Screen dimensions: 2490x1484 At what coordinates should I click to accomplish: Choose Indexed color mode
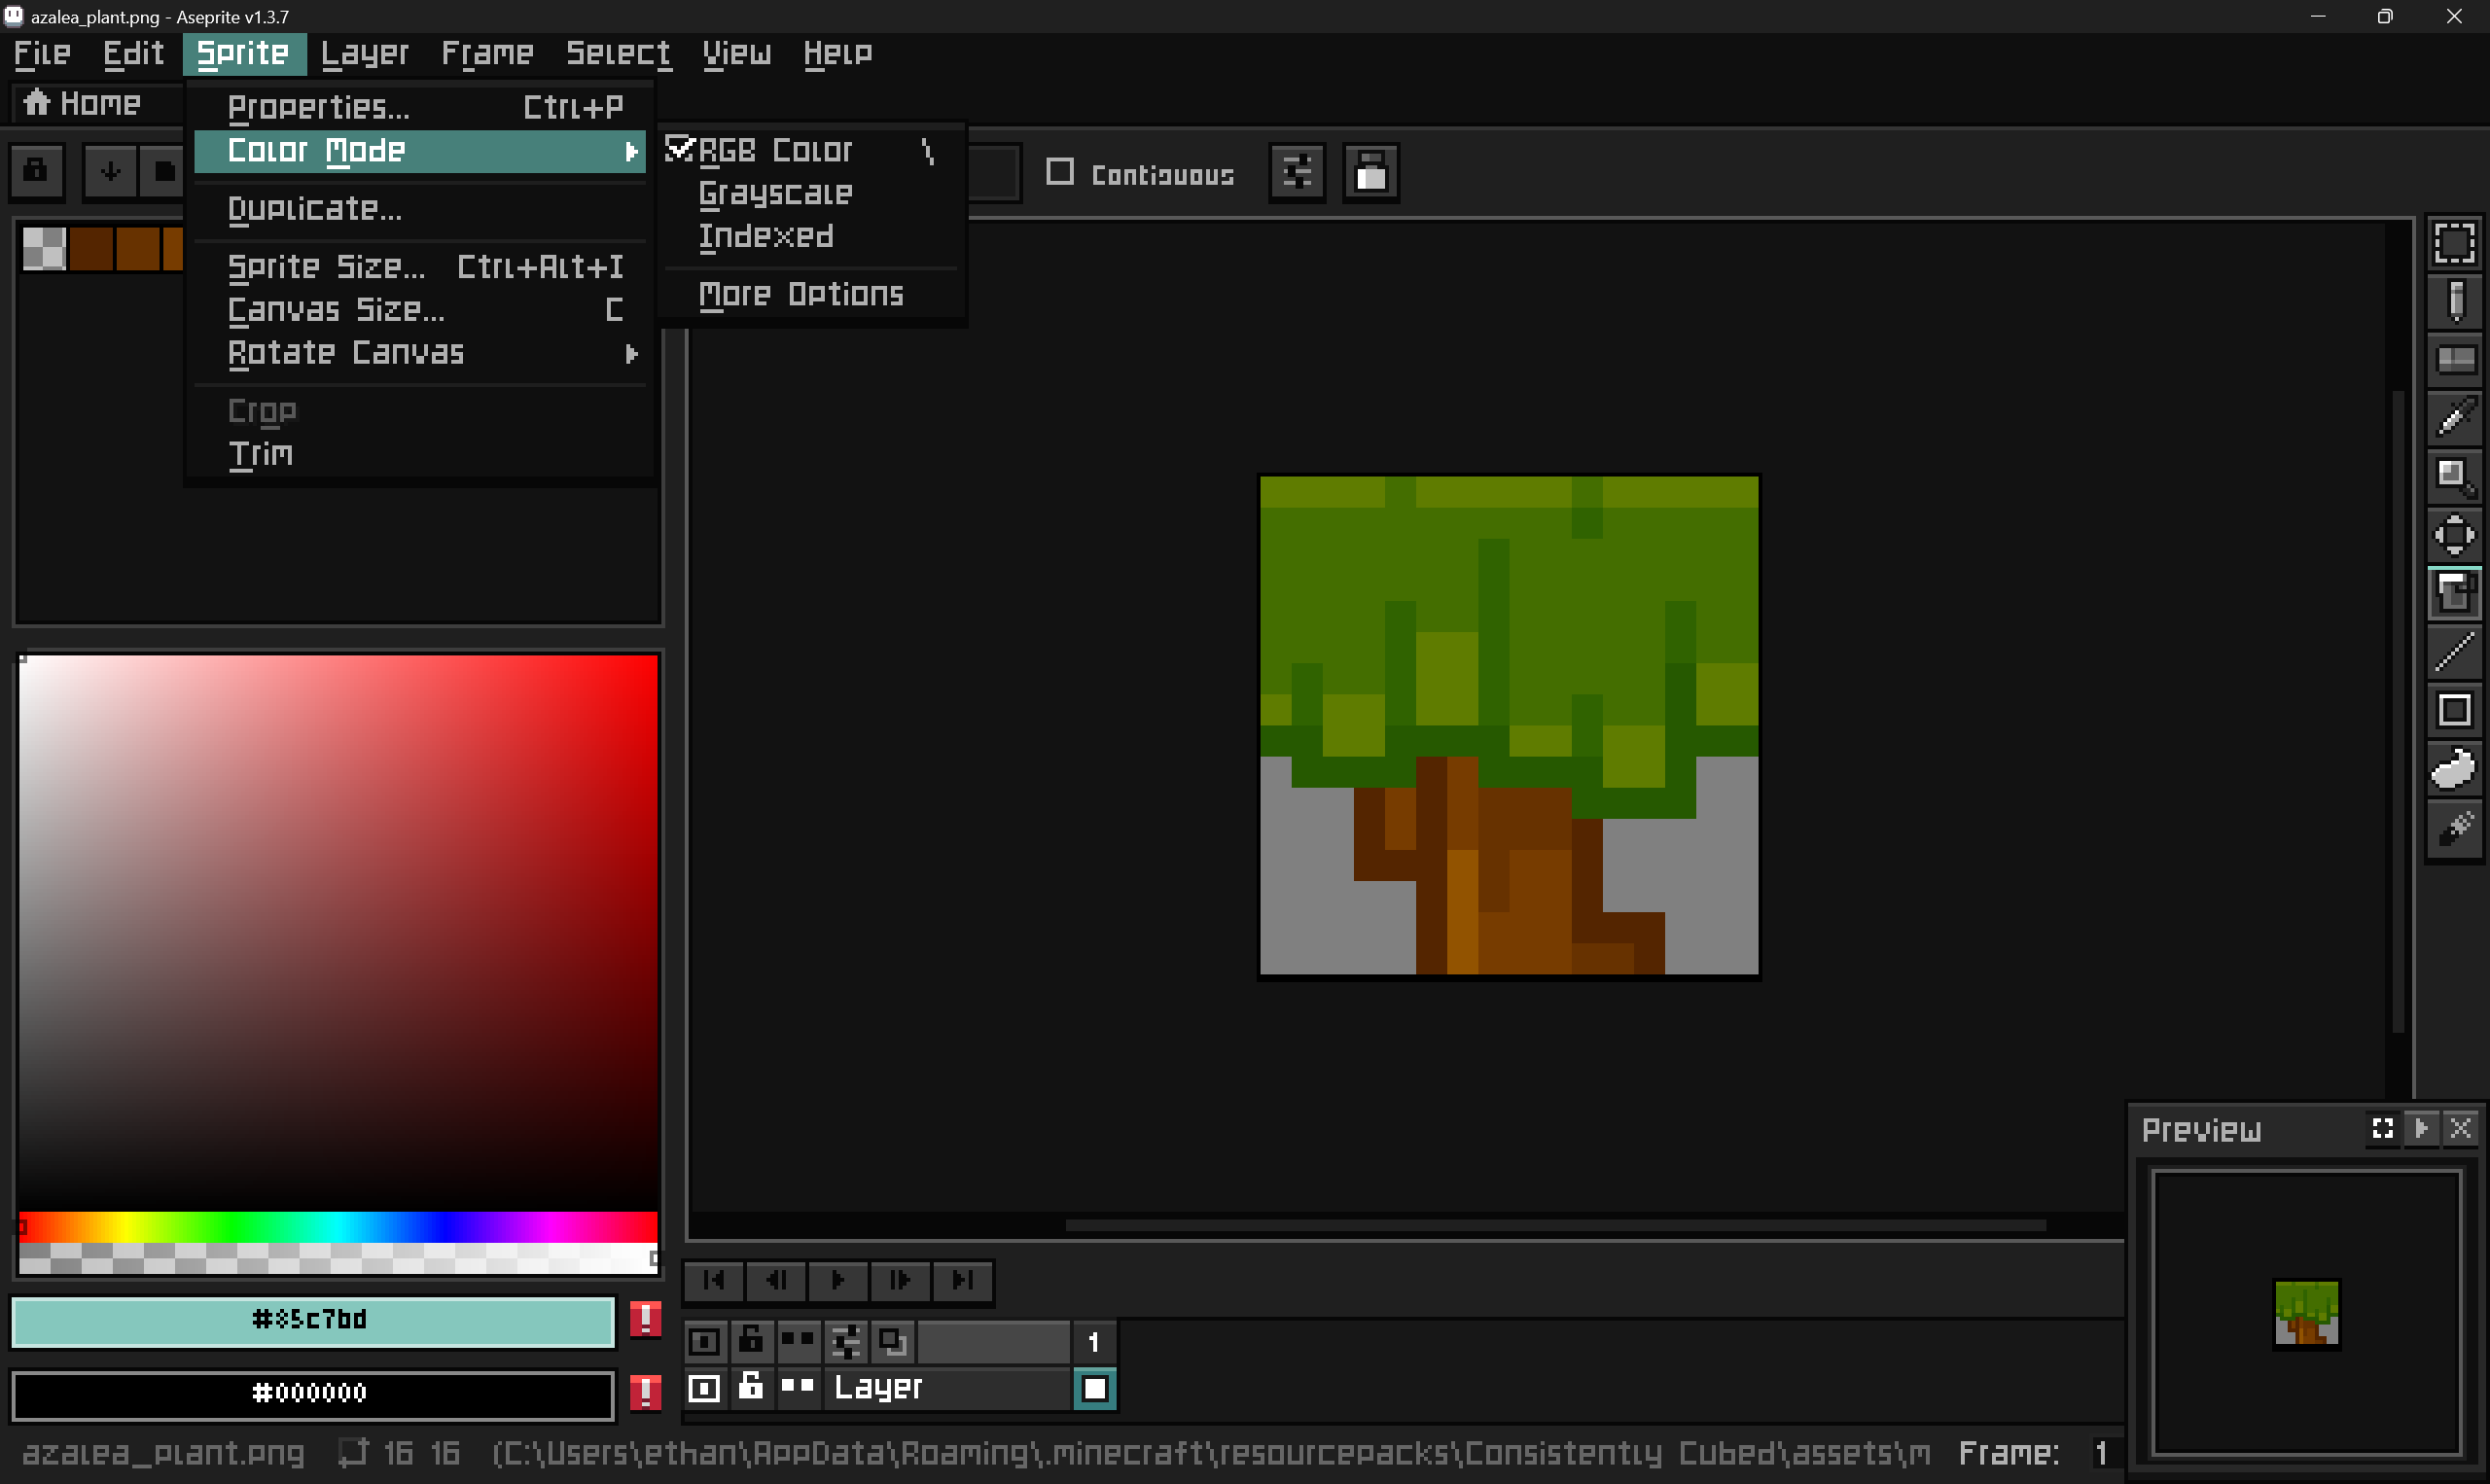766,237
